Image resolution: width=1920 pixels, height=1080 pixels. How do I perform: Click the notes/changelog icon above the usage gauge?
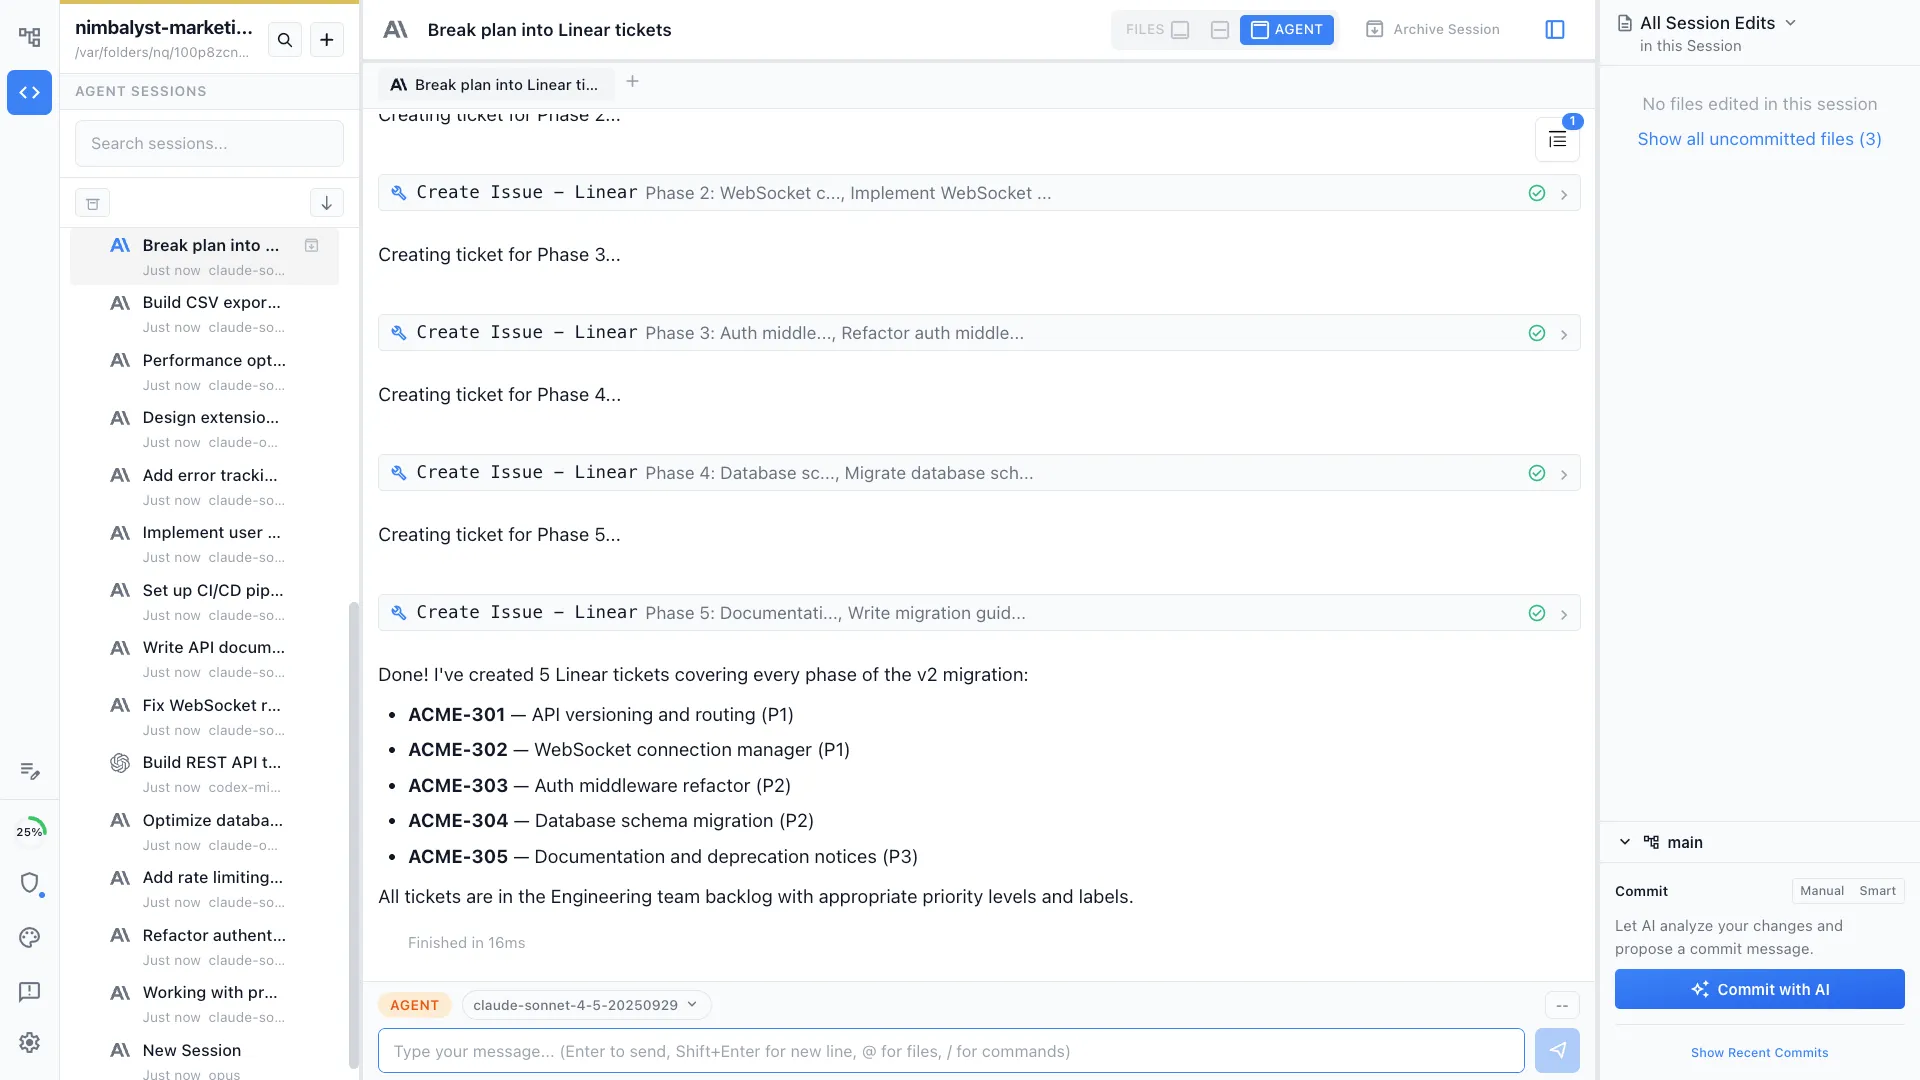tap(29, 771)
